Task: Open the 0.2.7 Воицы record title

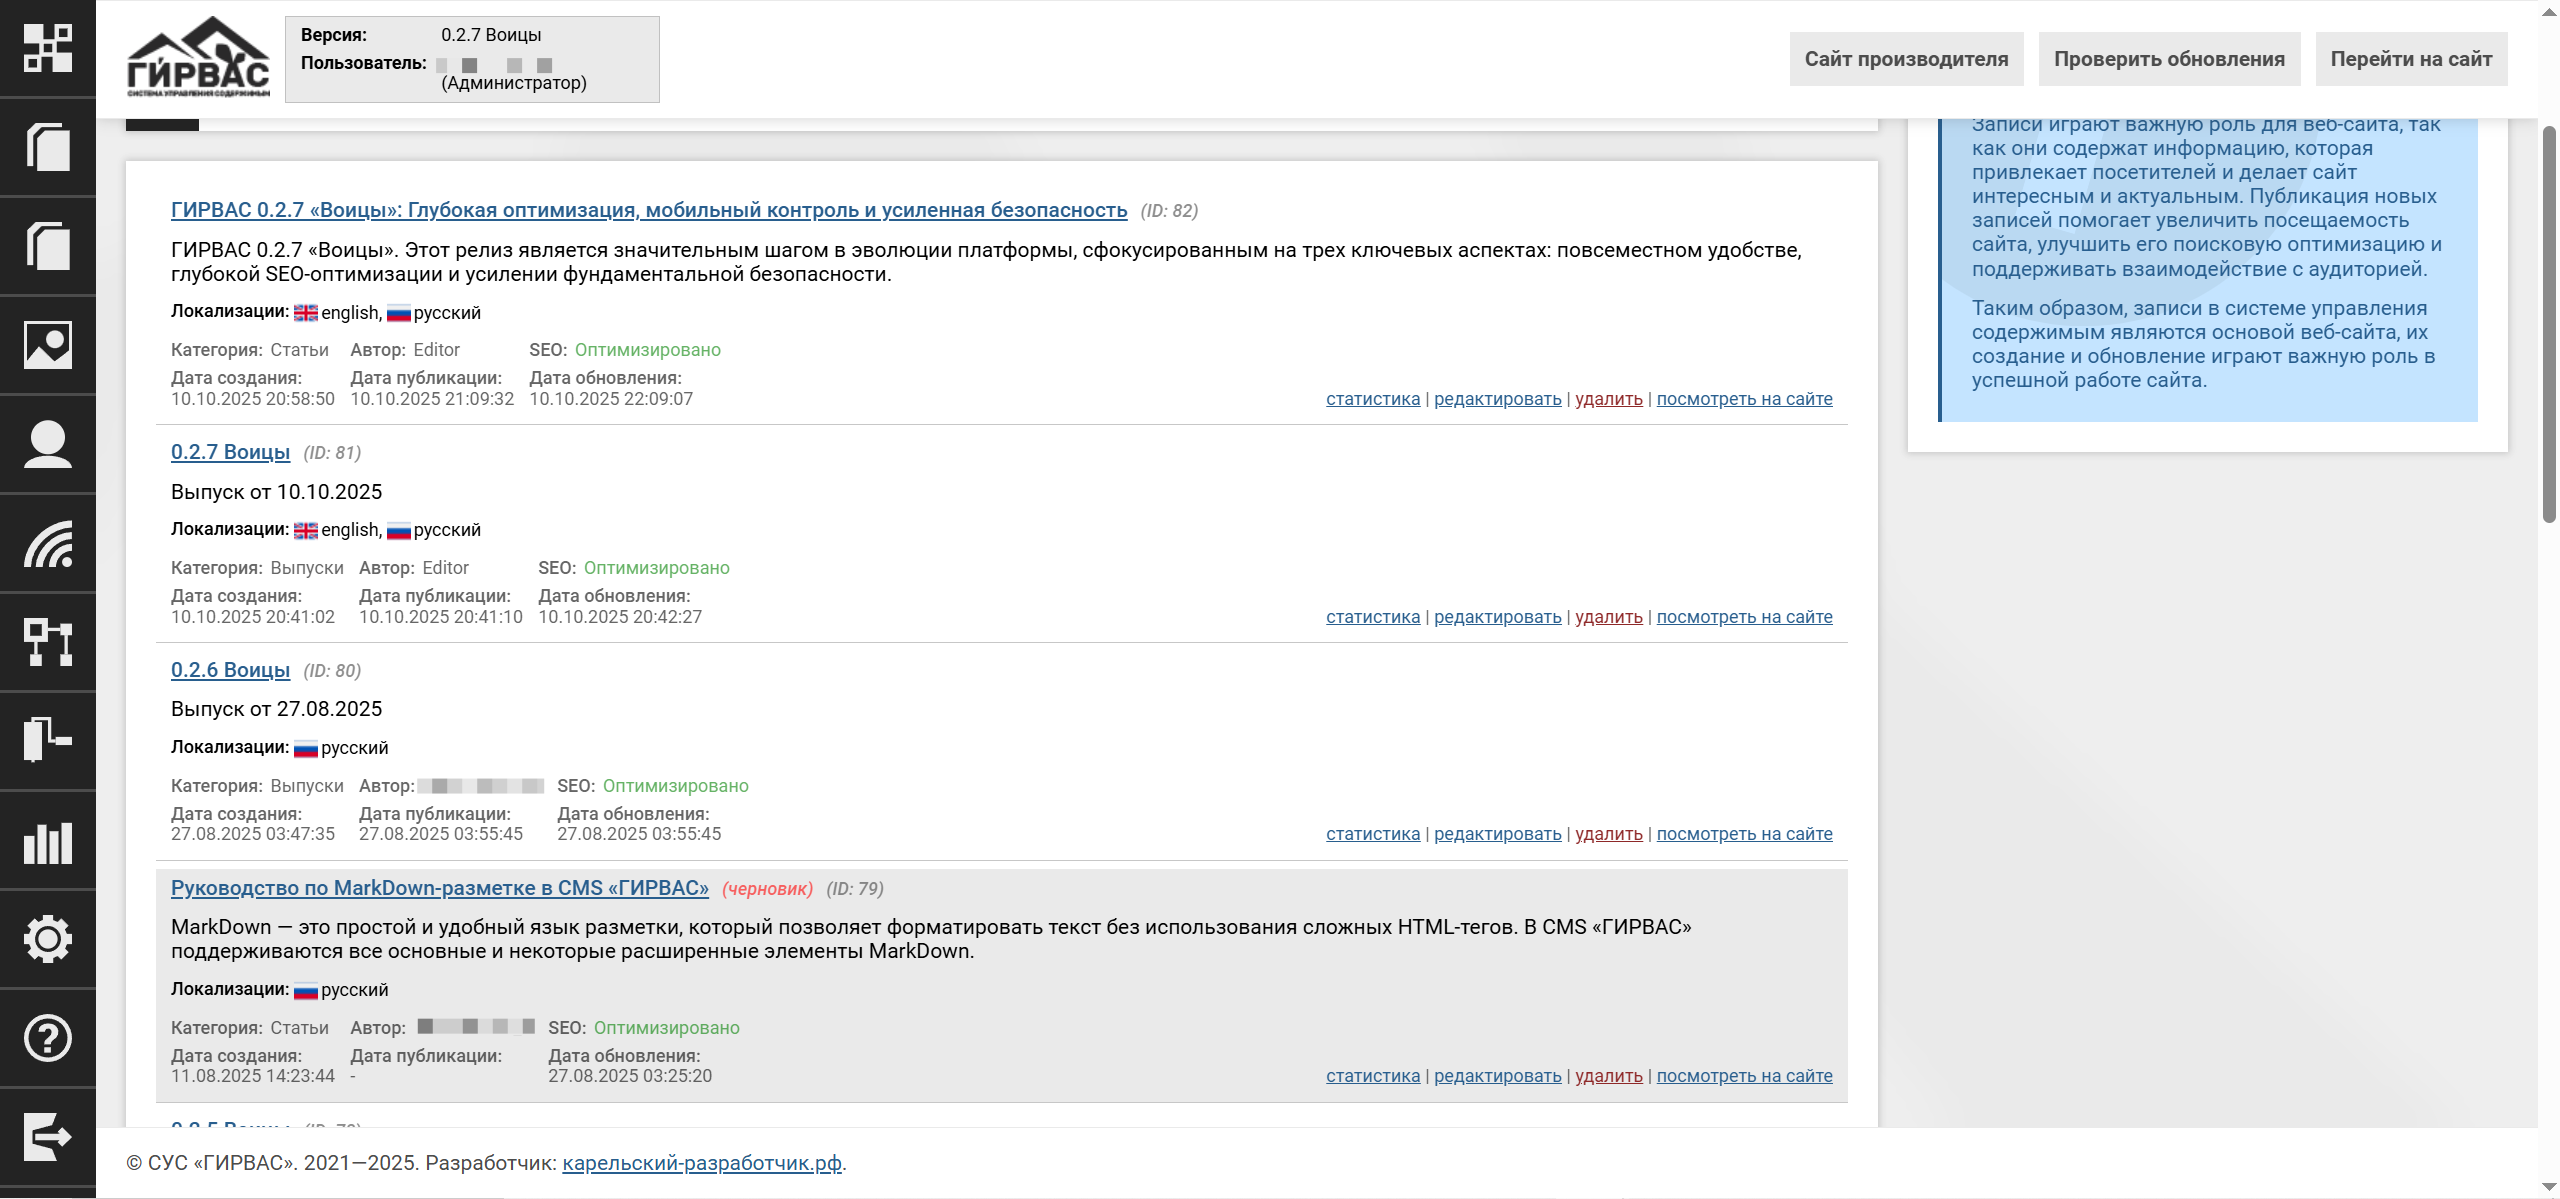Action: [x=230, y=452]
